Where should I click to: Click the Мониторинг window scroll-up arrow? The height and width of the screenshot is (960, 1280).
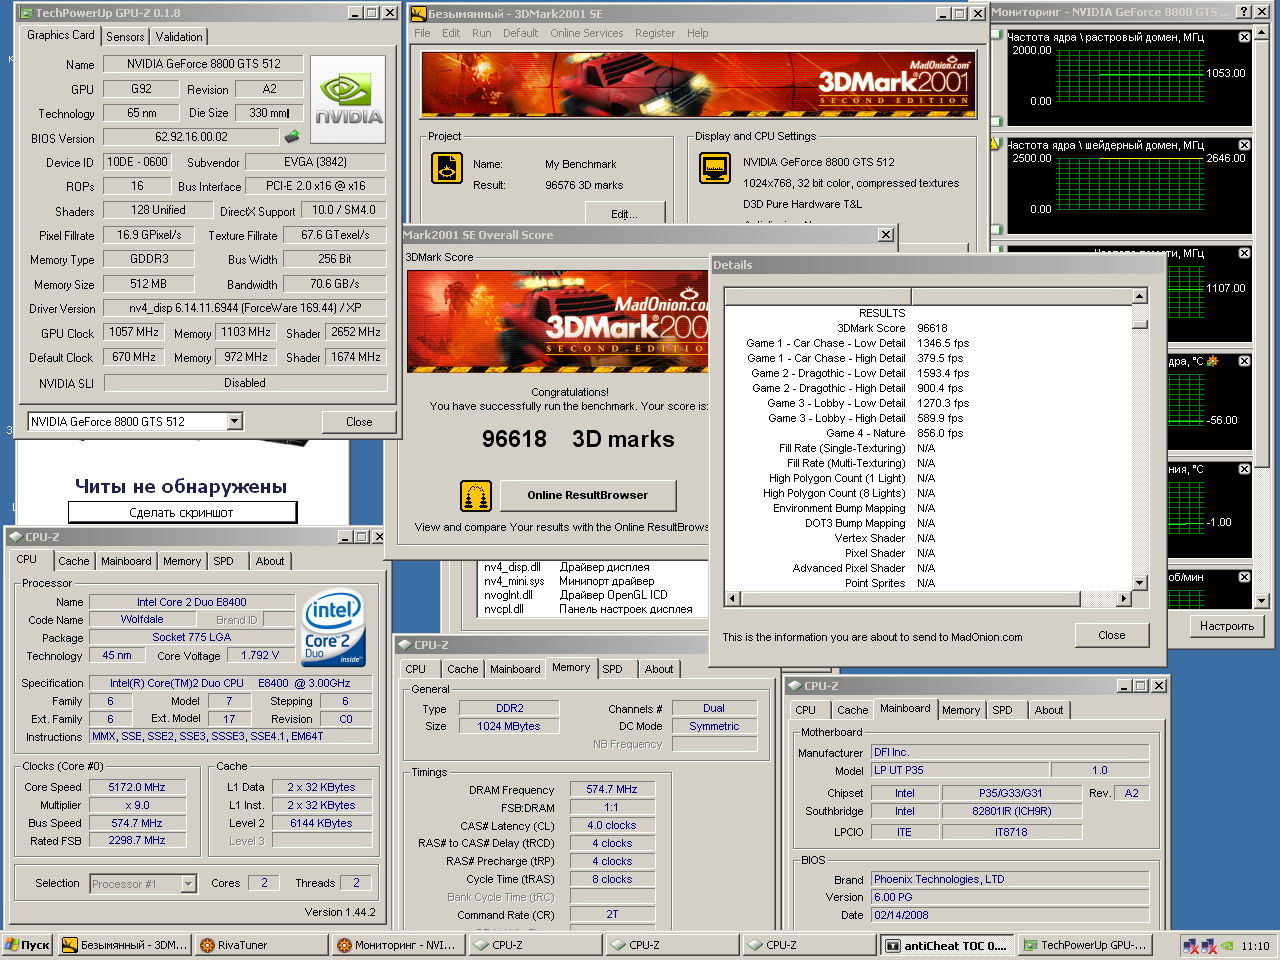pos(1262,34)
